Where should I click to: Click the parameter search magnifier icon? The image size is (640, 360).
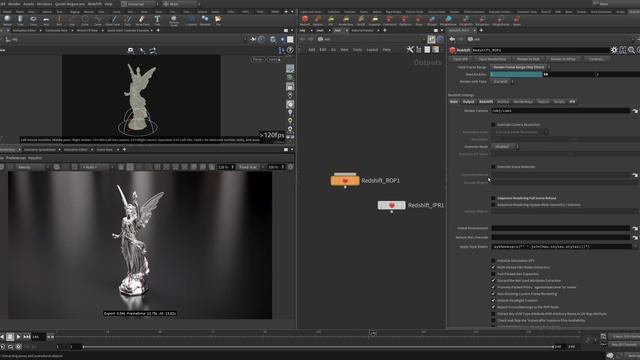tap(631, 50)
